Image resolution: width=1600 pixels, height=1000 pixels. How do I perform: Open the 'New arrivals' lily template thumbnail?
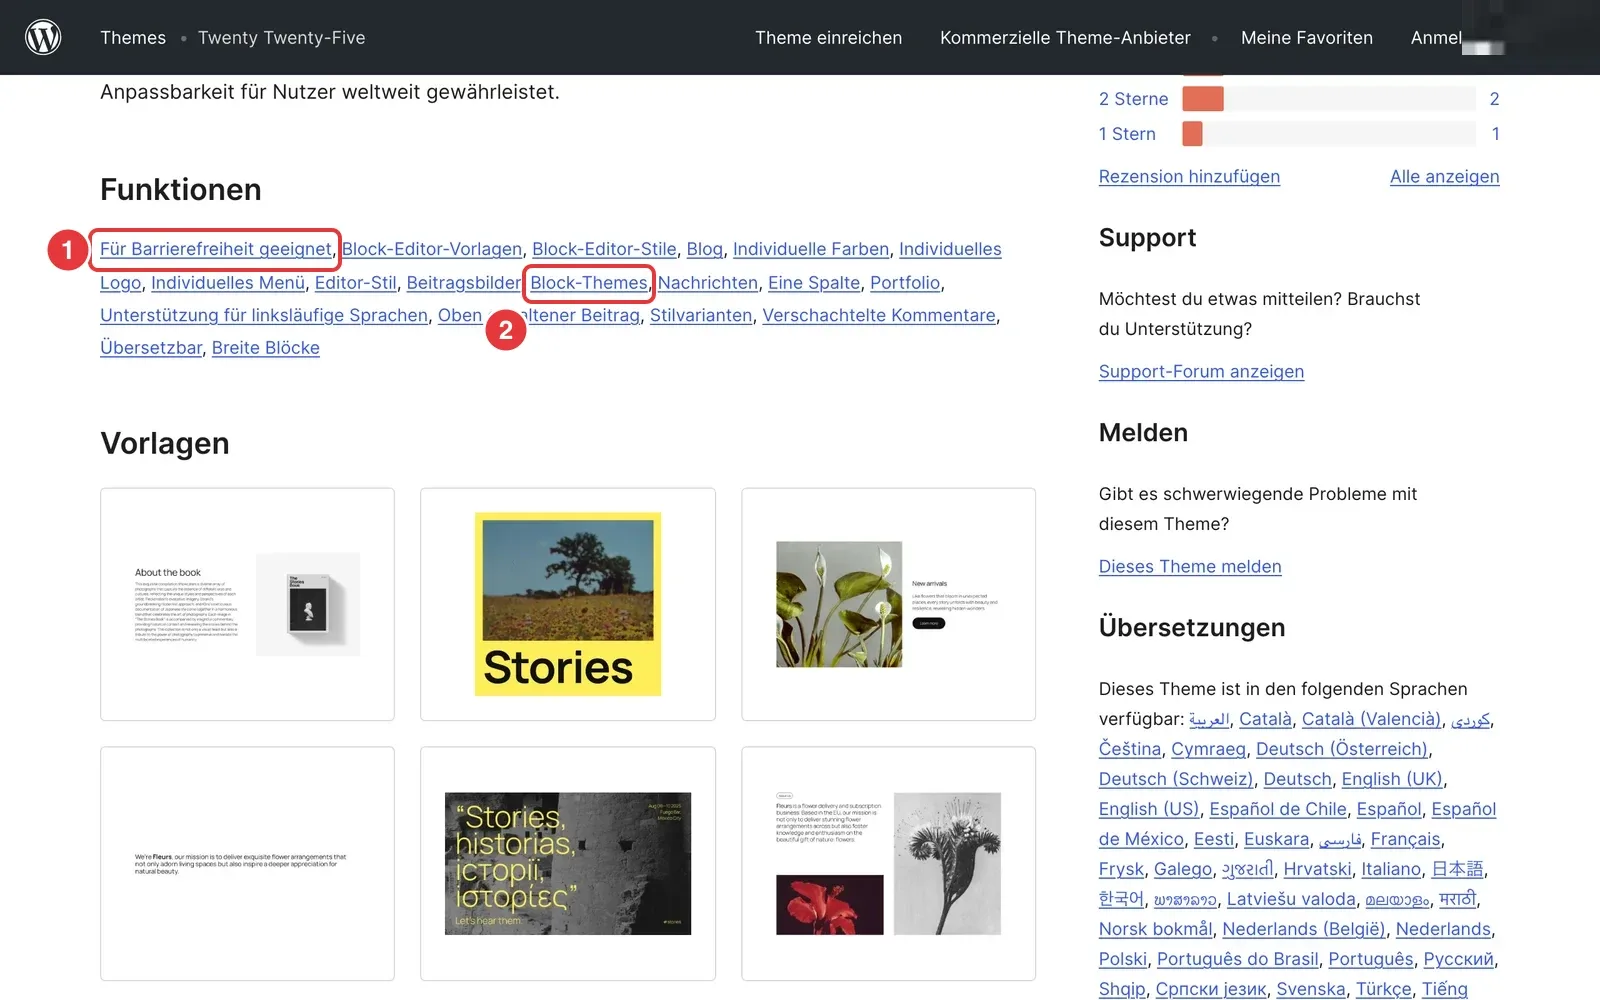click(888, 604)
